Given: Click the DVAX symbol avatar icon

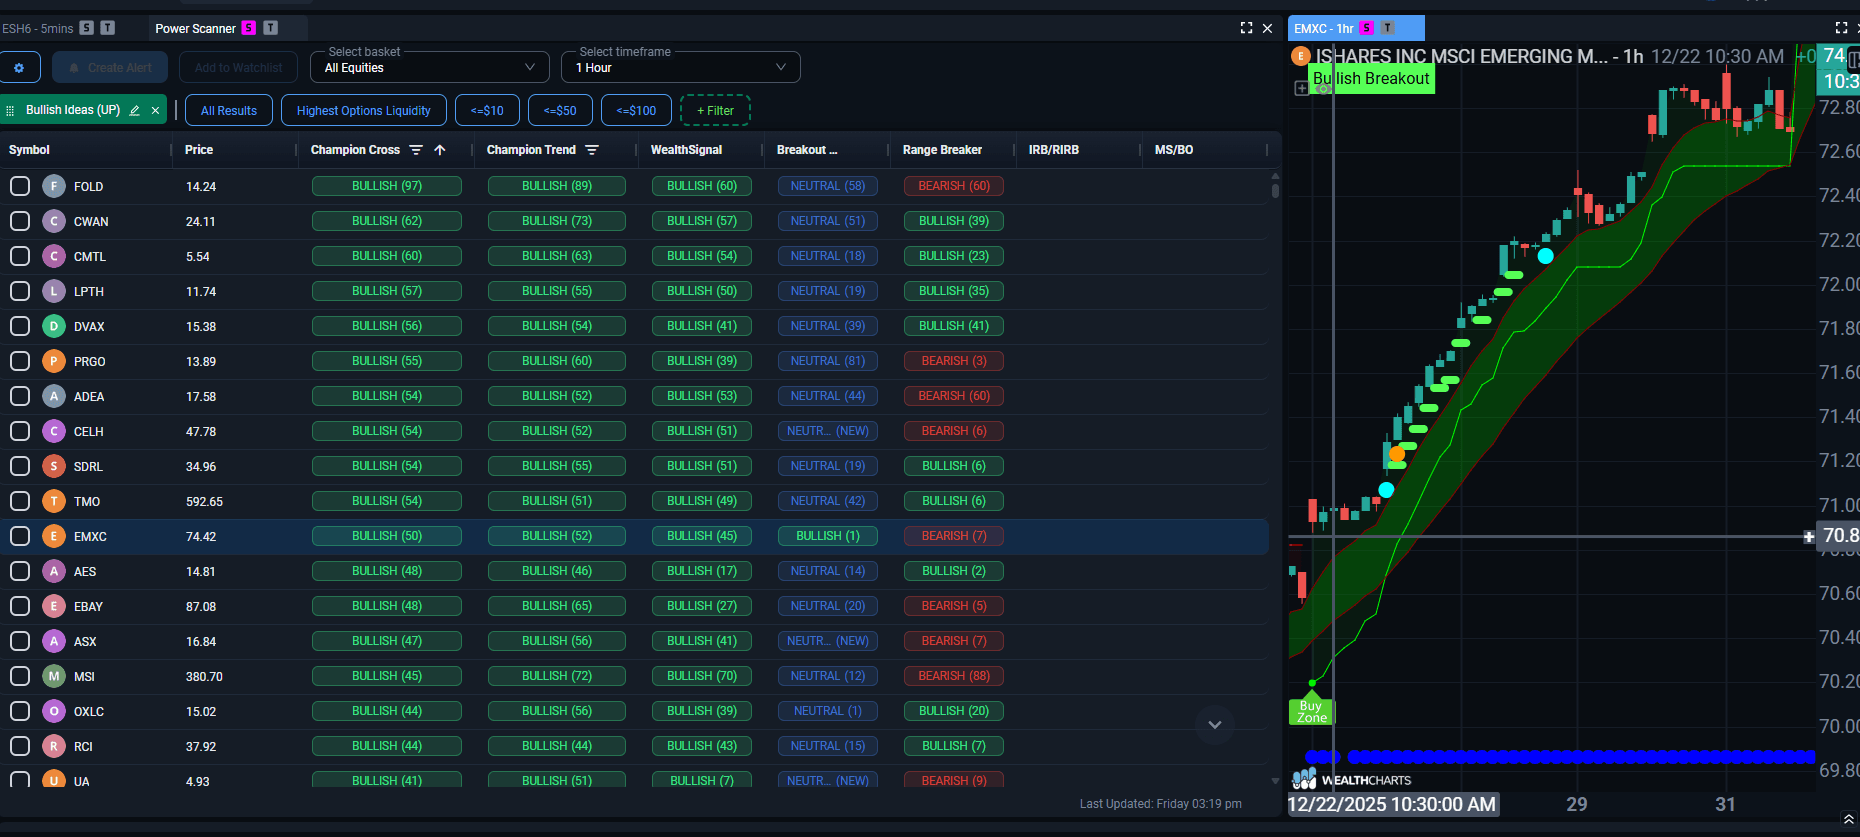Looking at the screenshot, I should (54, 326).
